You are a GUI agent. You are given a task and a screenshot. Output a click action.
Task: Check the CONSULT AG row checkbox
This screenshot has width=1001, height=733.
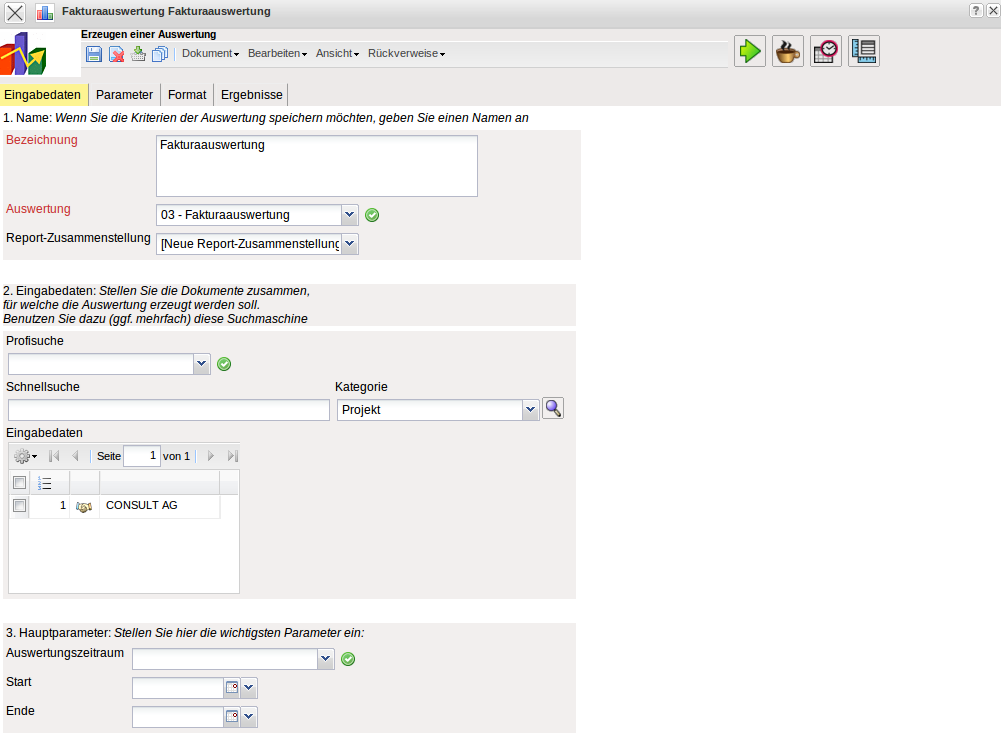(20, 506)
